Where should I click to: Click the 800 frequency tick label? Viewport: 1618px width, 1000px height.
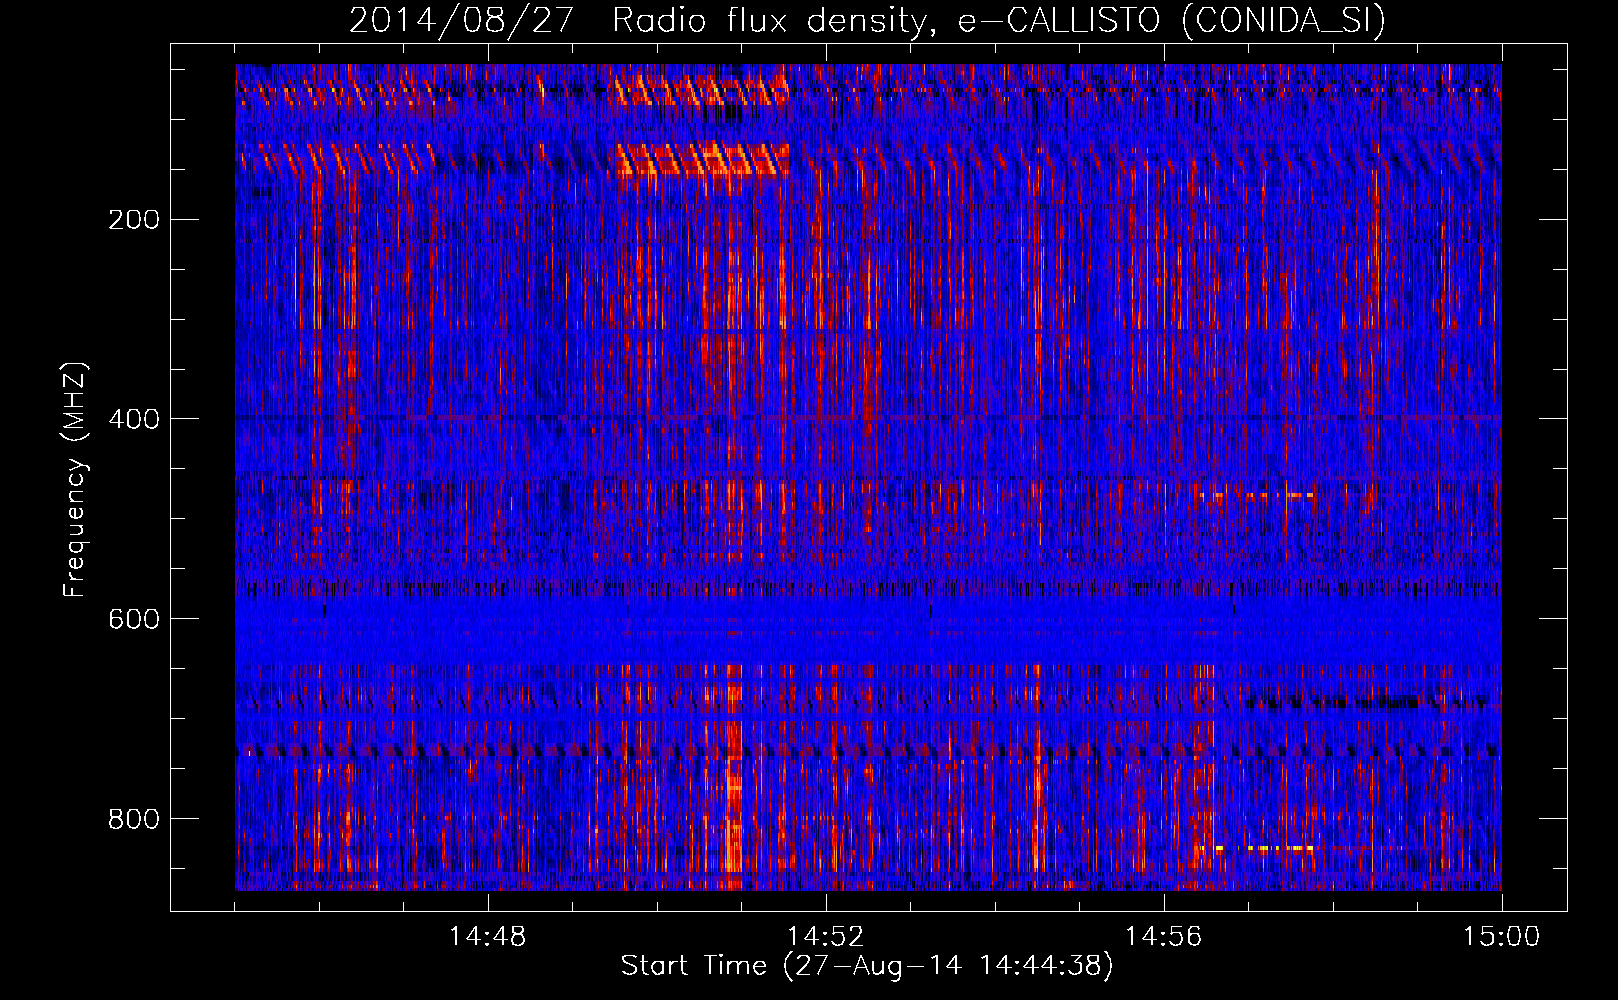[134, 819]
